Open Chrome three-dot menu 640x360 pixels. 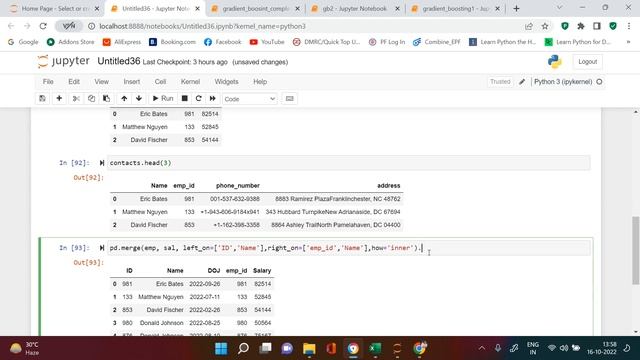(x=629, y=26)
